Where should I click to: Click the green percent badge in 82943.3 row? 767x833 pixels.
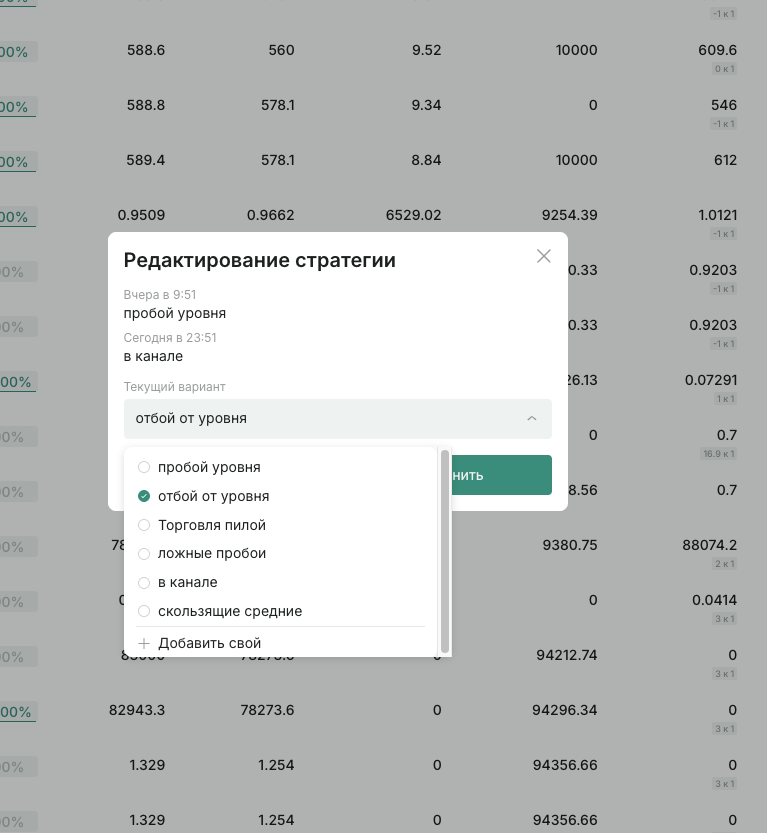tap(17, 712)
